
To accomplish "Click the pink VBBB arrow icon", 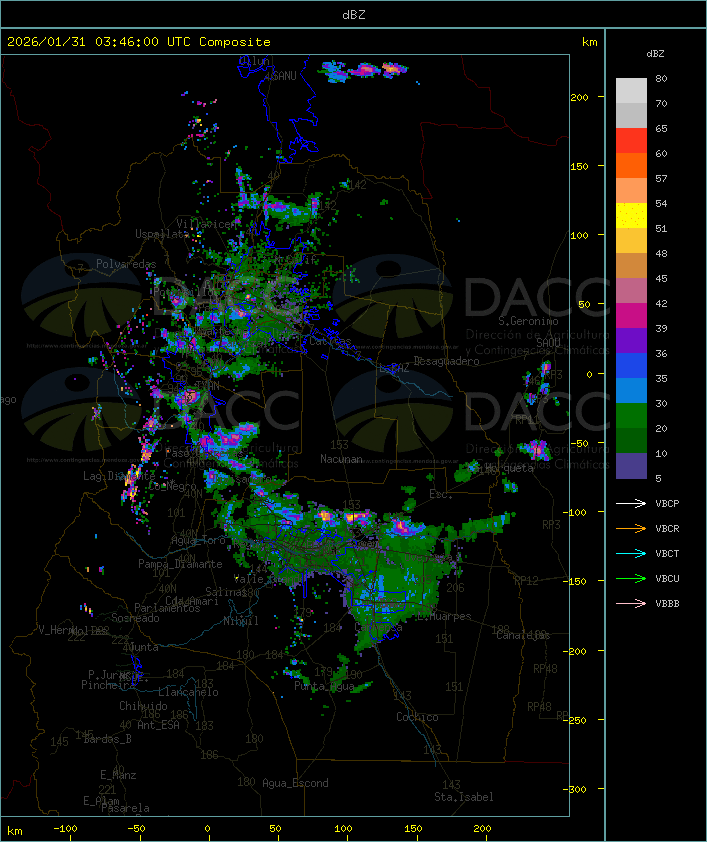I will point(631,603).
